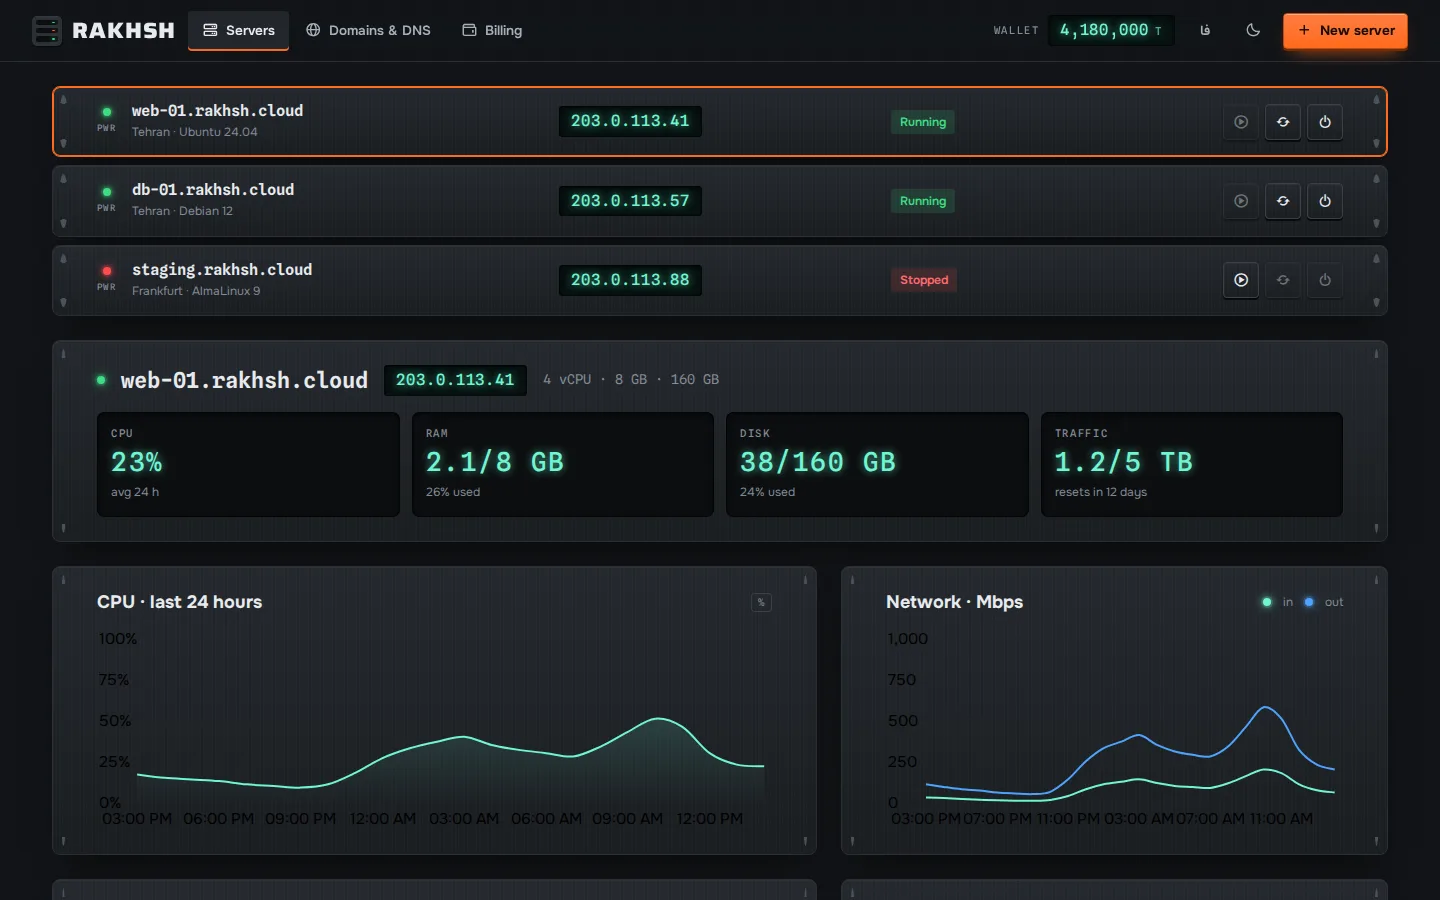The width and height of the screenshot is (1440, 900).
Task: Click the Running badge for db-01
Action: pyautogui.click(x=923, y=201)
